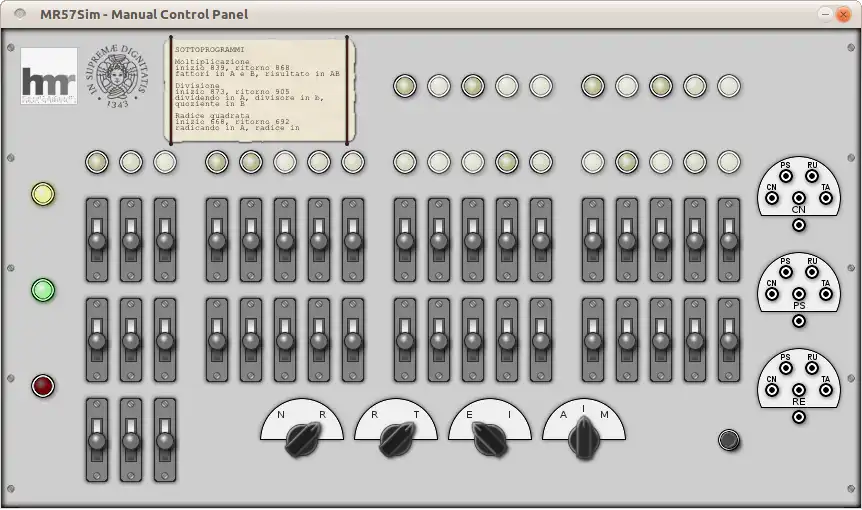
Task: Flip the middle switch in the bottom three-switch row
Action: [131, 440]
